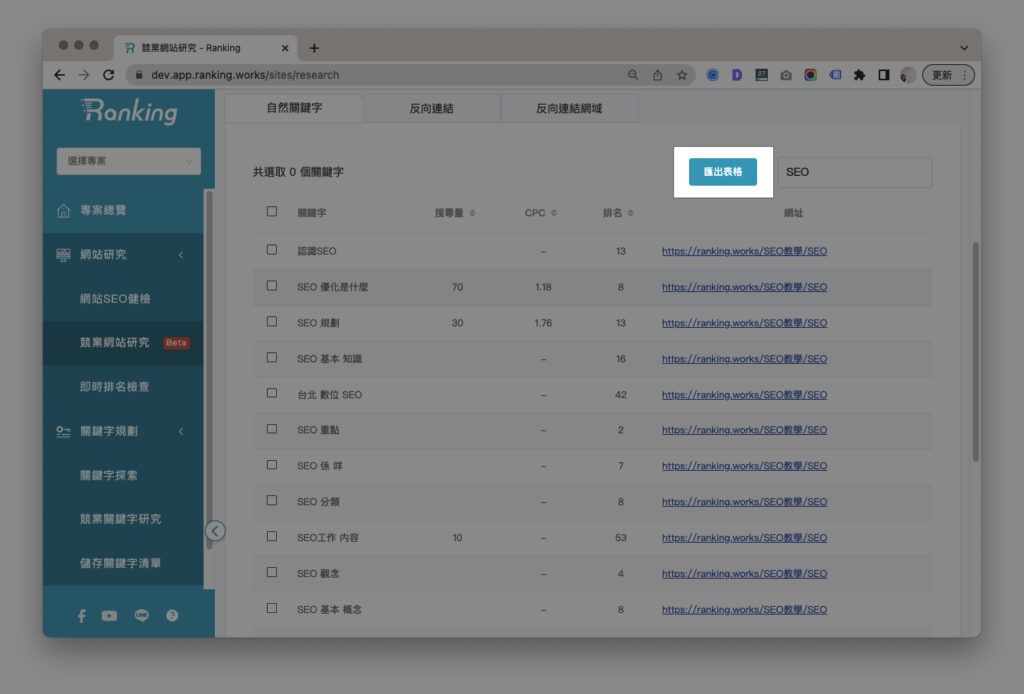Check the SEO 重點 row checkbox

[x=272, y=429]
